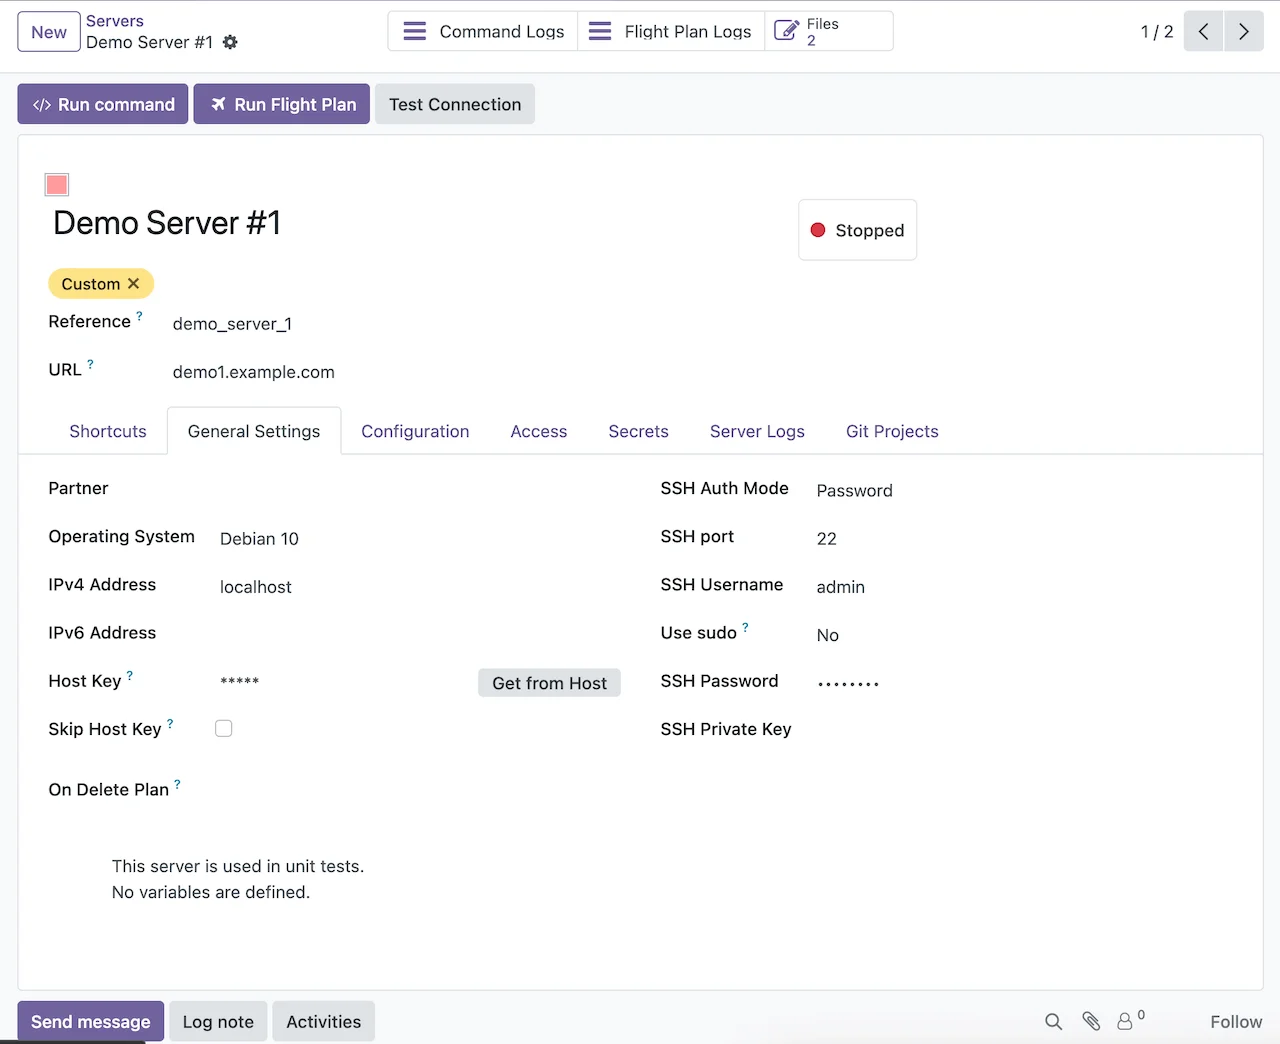Open the followers list icon
Viewport: 1280px width, 1044px height.
1126,1021
